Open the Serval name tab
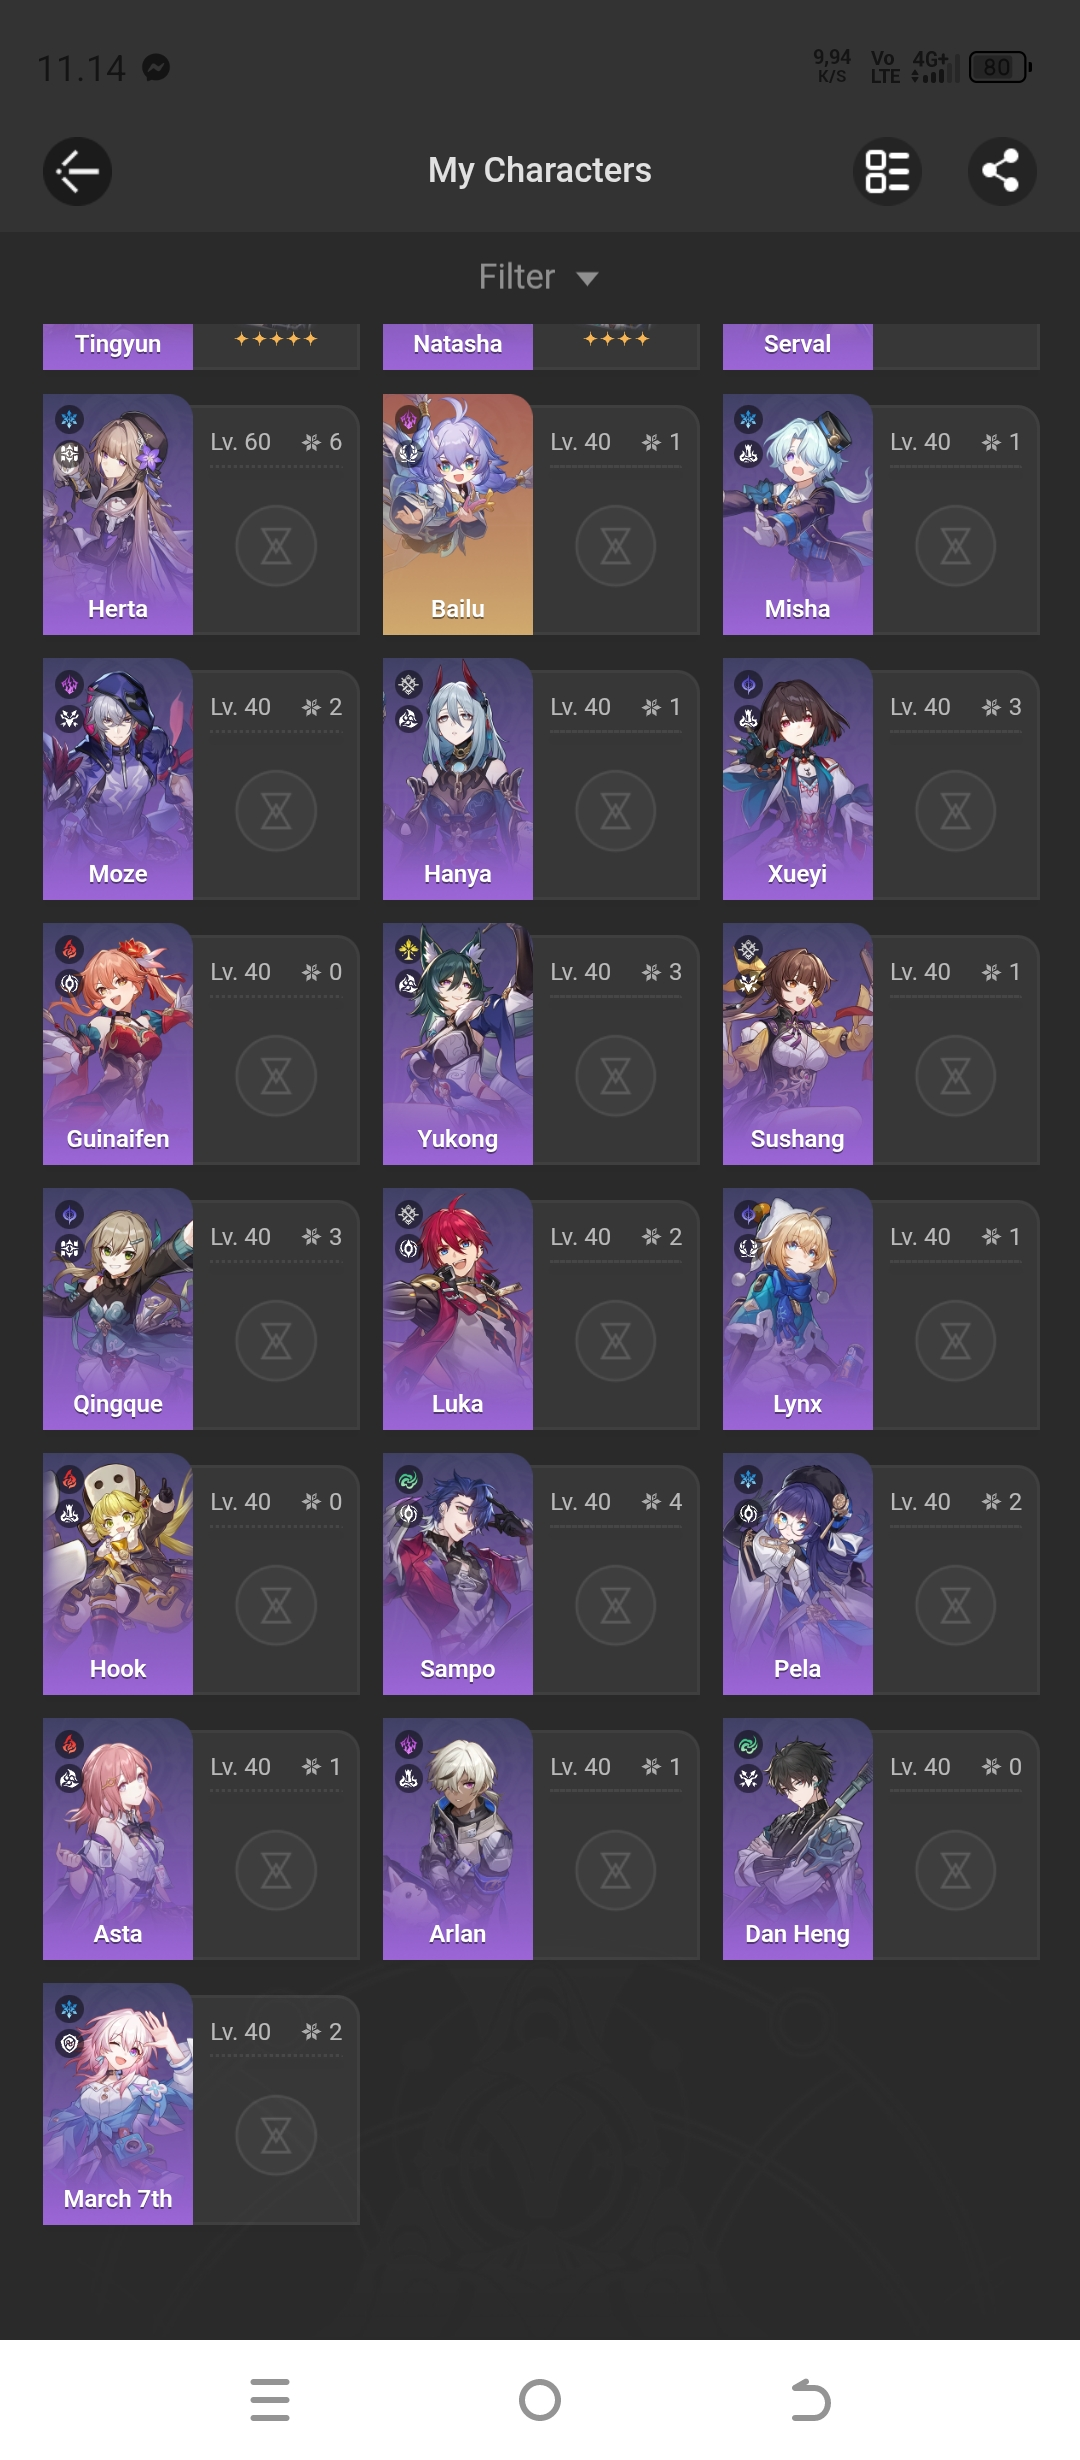Image resolution: width=1080 pixels, height=2460 pixels. click(x=798, y=345)
